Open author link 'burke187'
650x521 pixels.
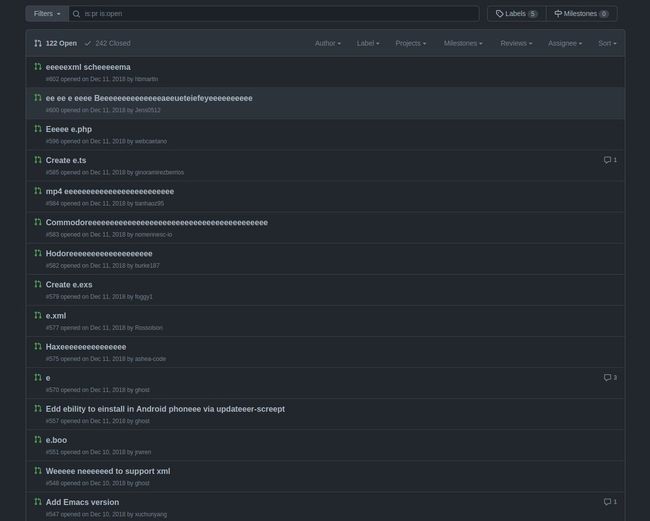pyautogui.click(x=147, y=266)
